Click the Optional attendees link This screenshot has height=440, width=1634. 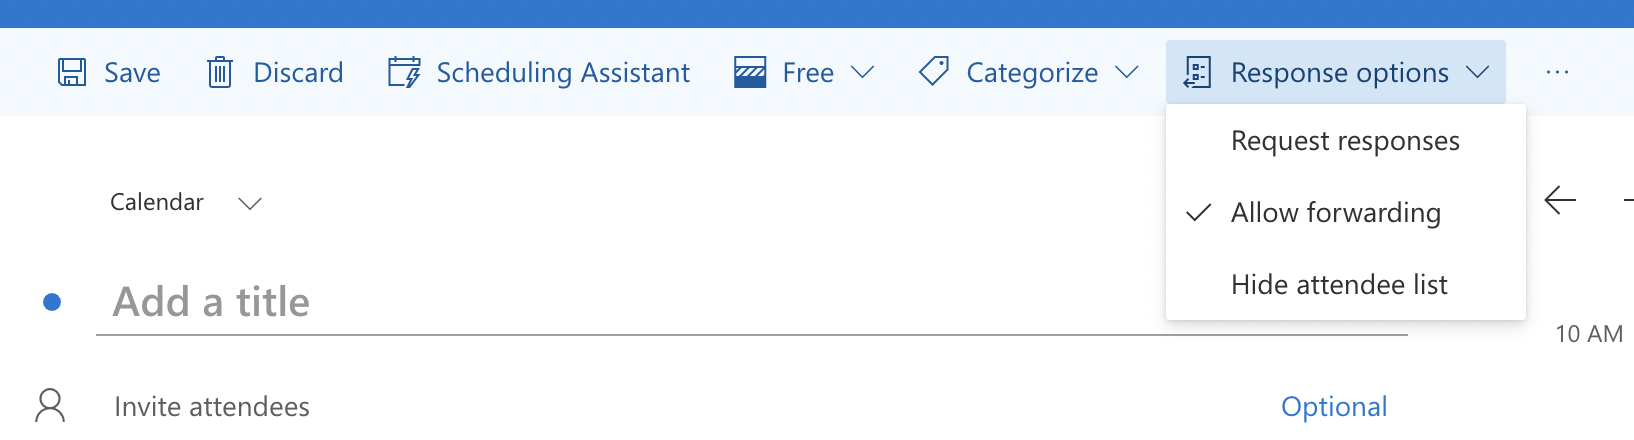[x=1333, y=407]
